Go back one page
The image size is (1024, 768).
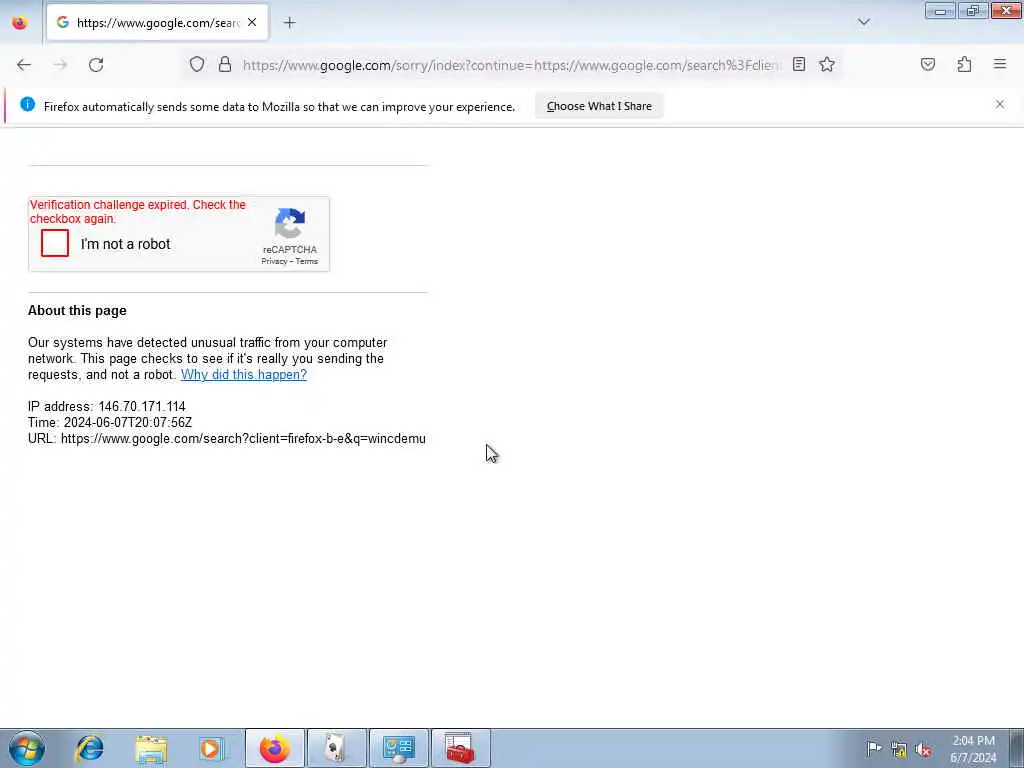point(24,65)
